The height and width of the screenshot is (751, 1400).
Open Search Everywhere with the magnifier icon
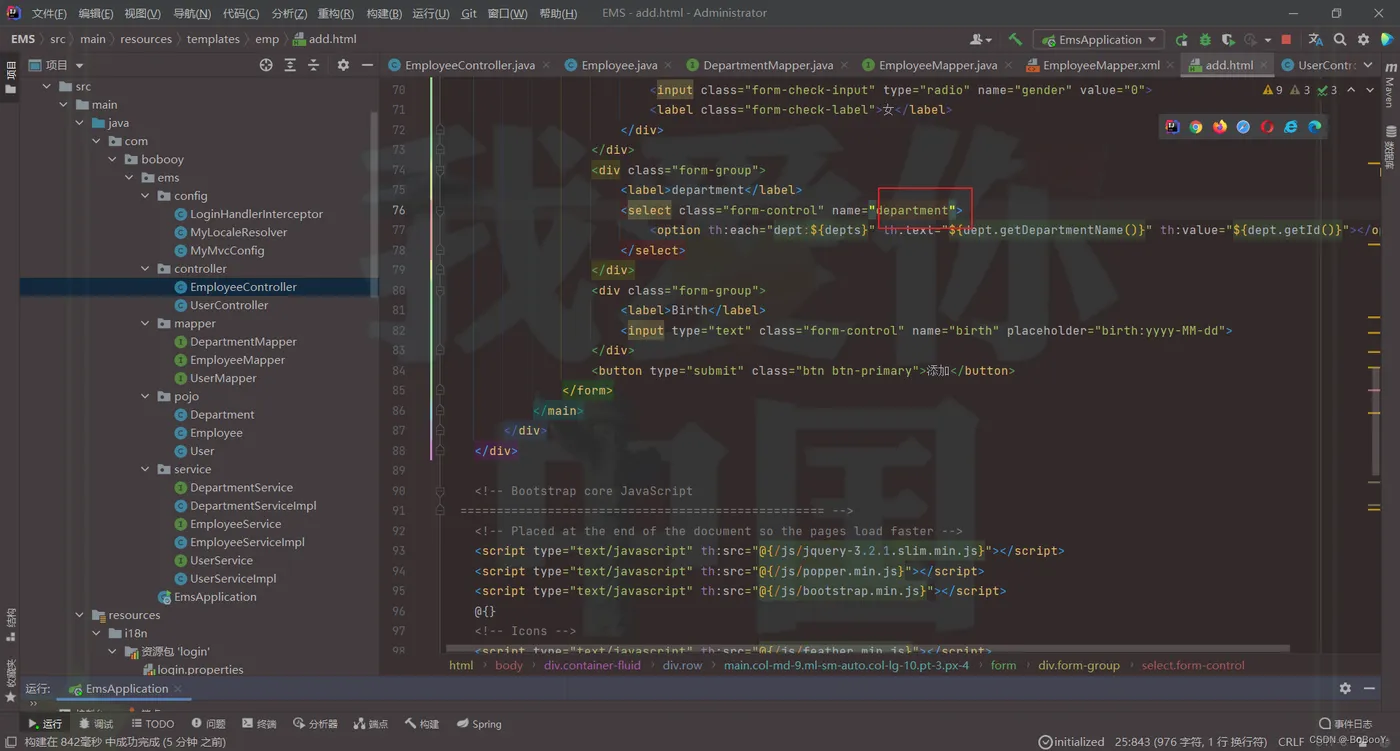coord(1340,40)
